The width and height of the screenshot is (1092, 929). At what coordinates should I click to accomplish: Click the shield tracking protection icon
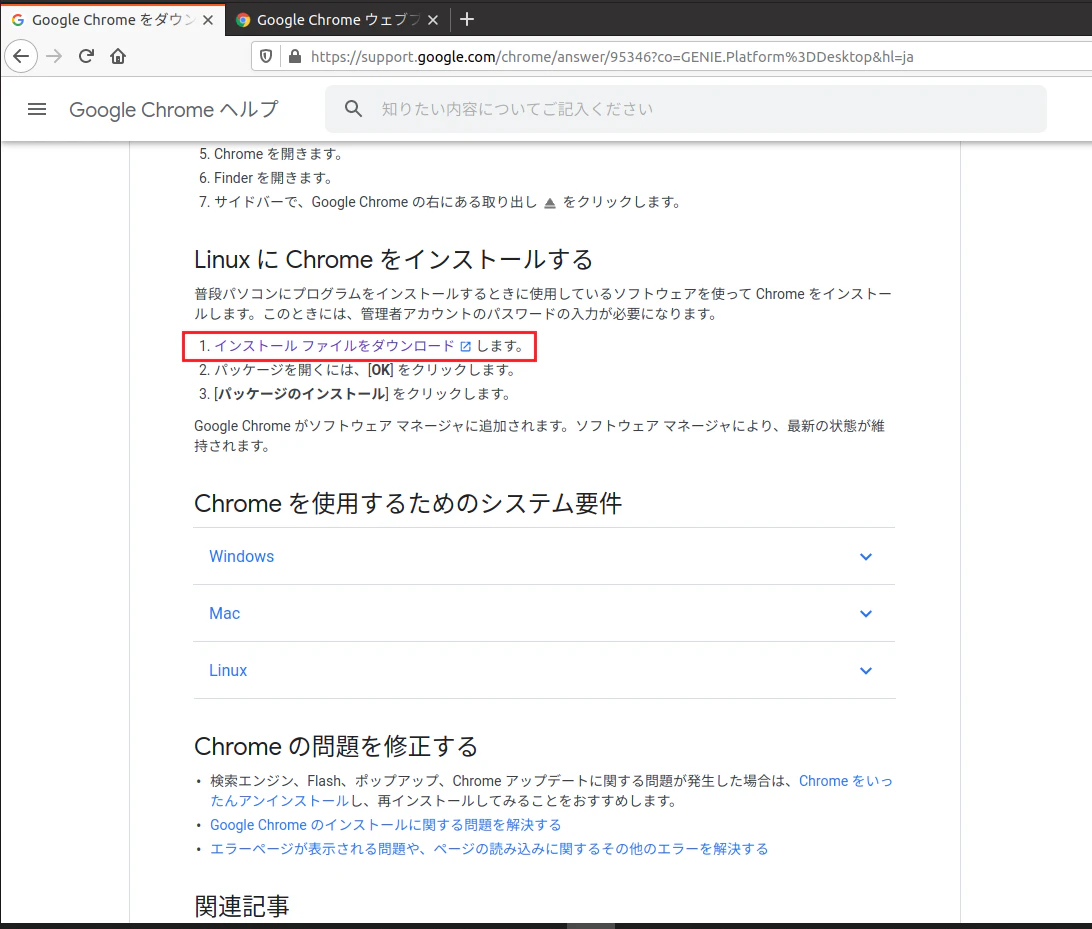(x=266, y=56)
